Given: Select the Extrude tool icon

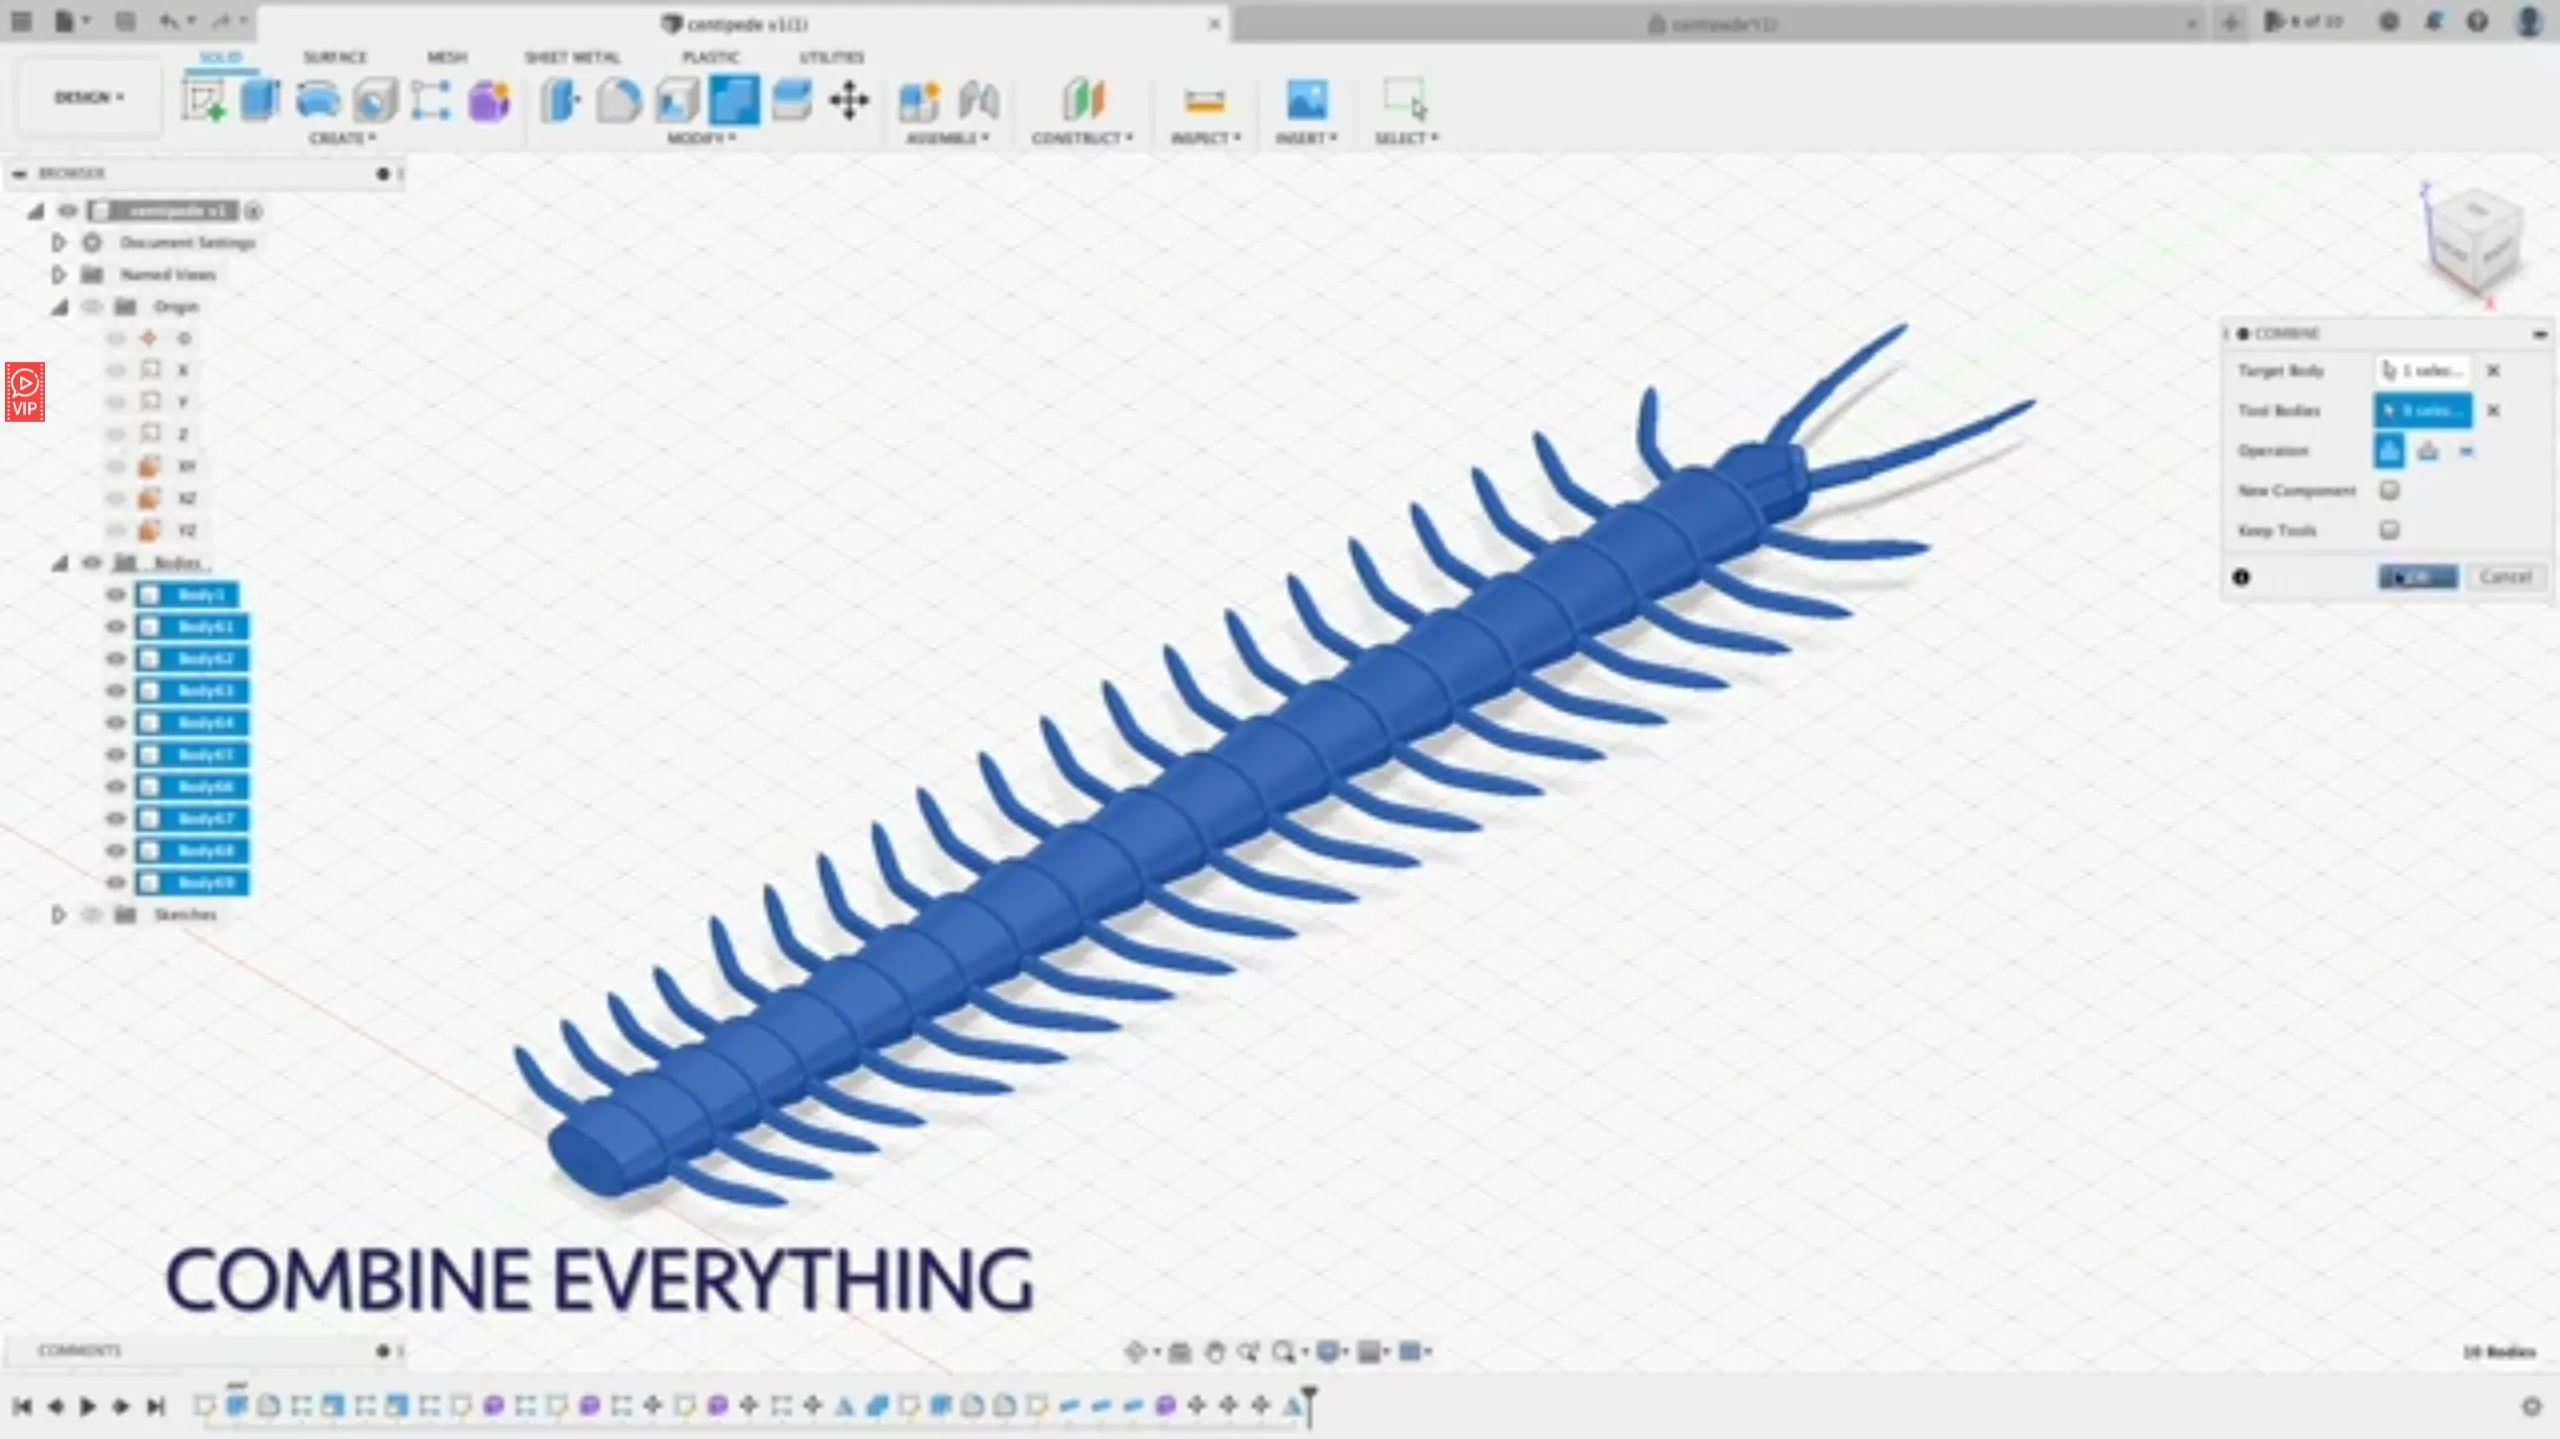Looking at the screenshot, I should tap(260, 100).
